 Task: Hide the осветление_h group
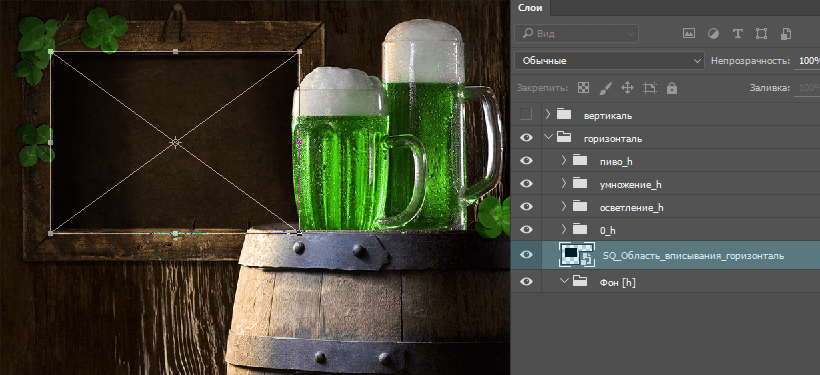526,207
